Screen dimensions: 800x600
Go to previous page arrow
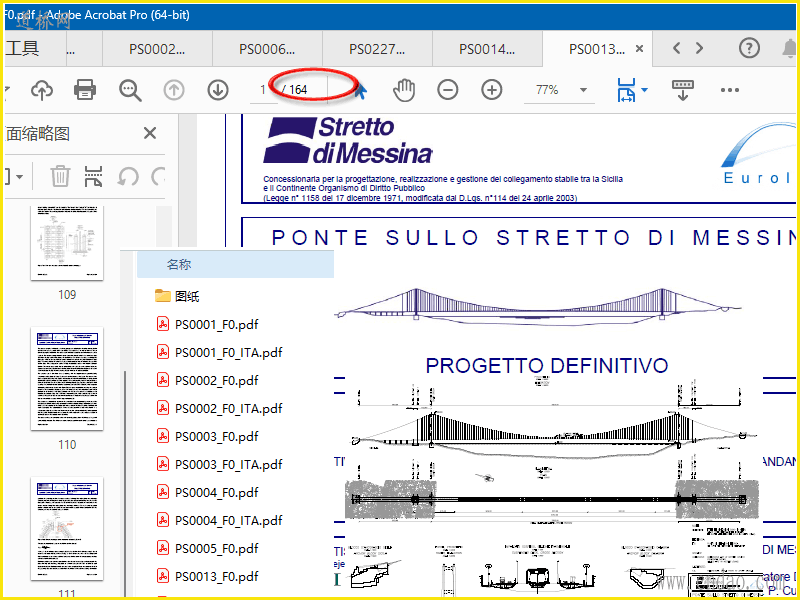(x=174, y=90)
